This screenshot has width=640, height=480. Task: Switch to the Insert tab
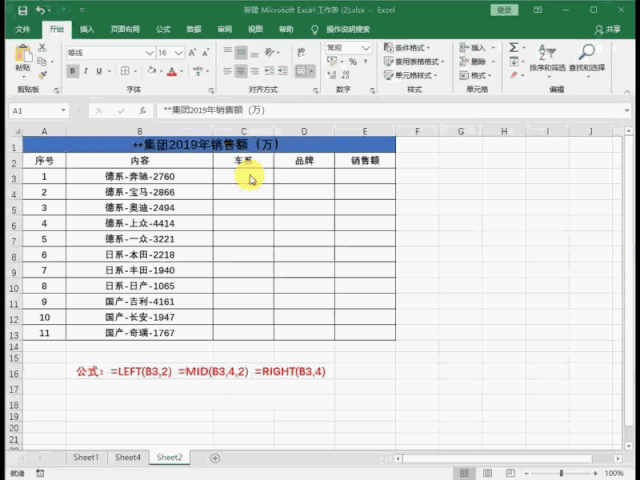87,29
